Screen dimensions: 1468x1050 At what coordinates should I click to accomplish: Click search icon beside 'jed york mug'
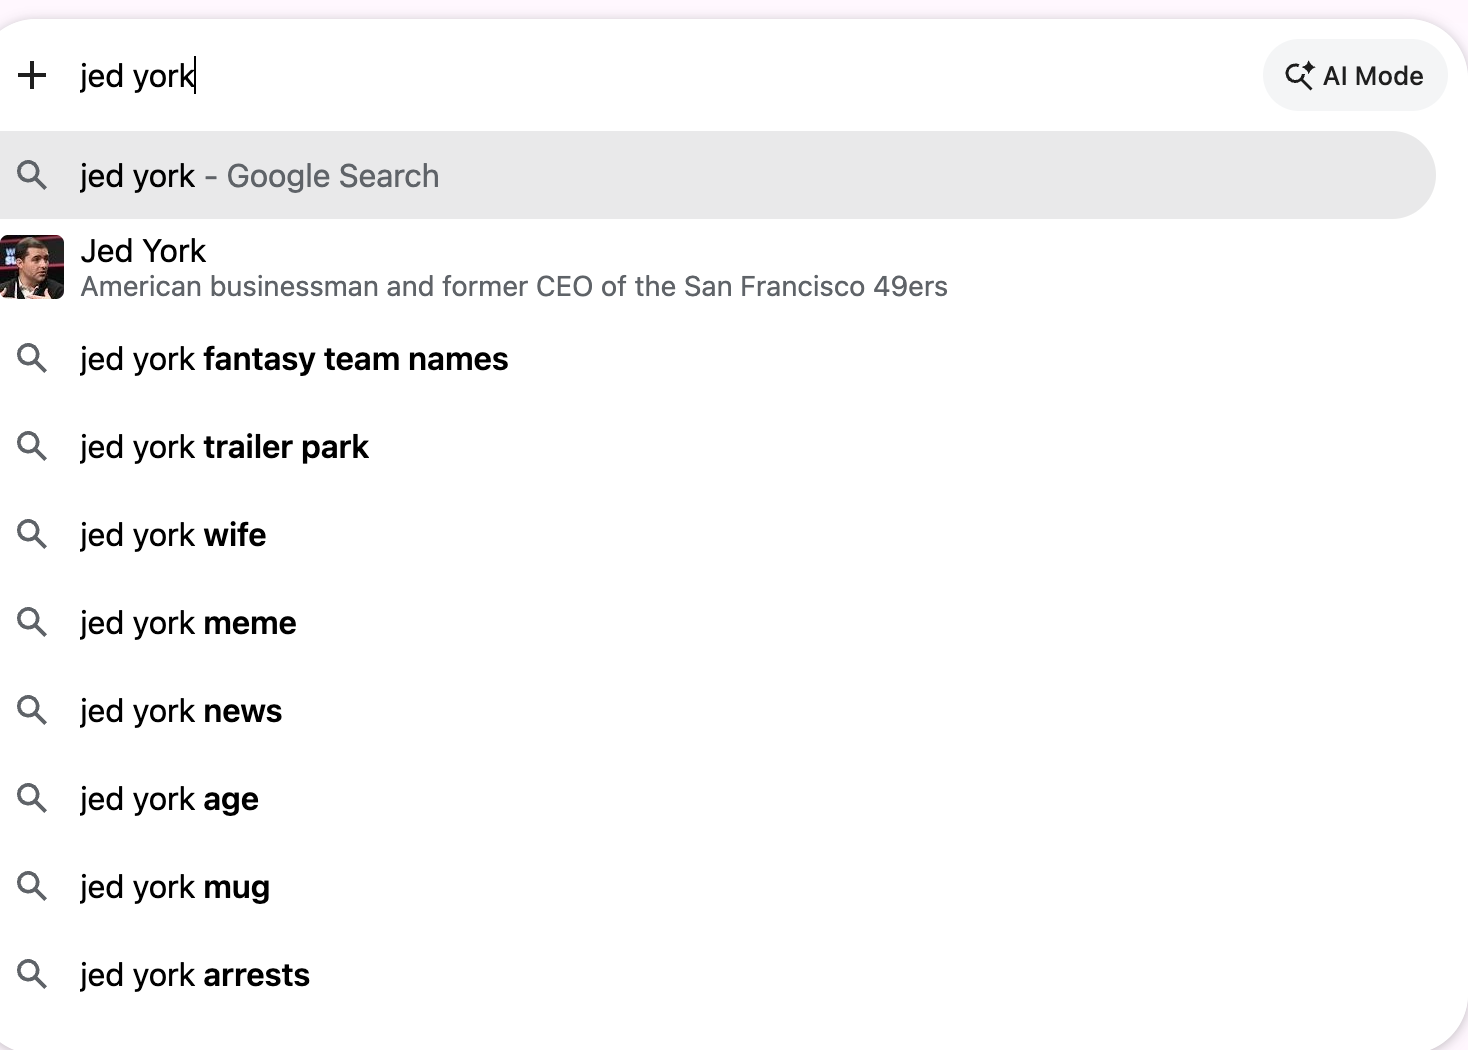click(32, 886)
